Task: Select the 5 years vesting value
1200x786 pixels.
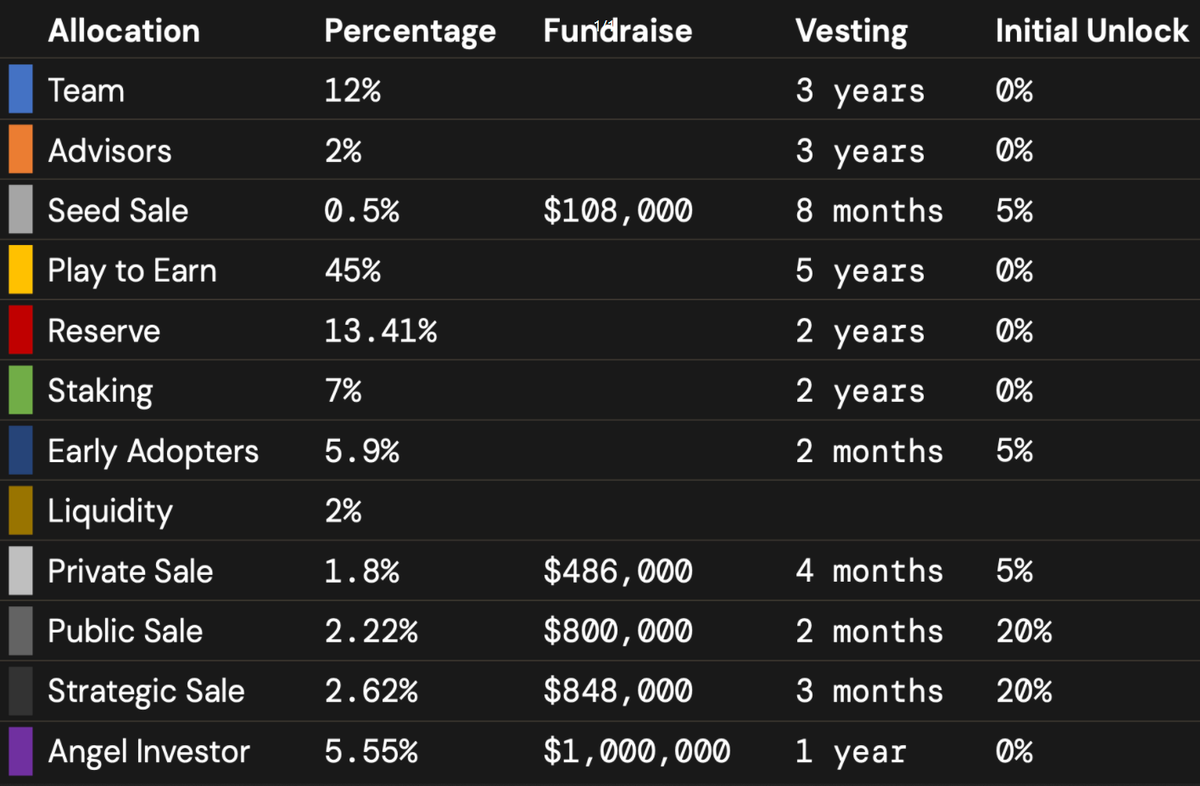Action: pos(860,271)
